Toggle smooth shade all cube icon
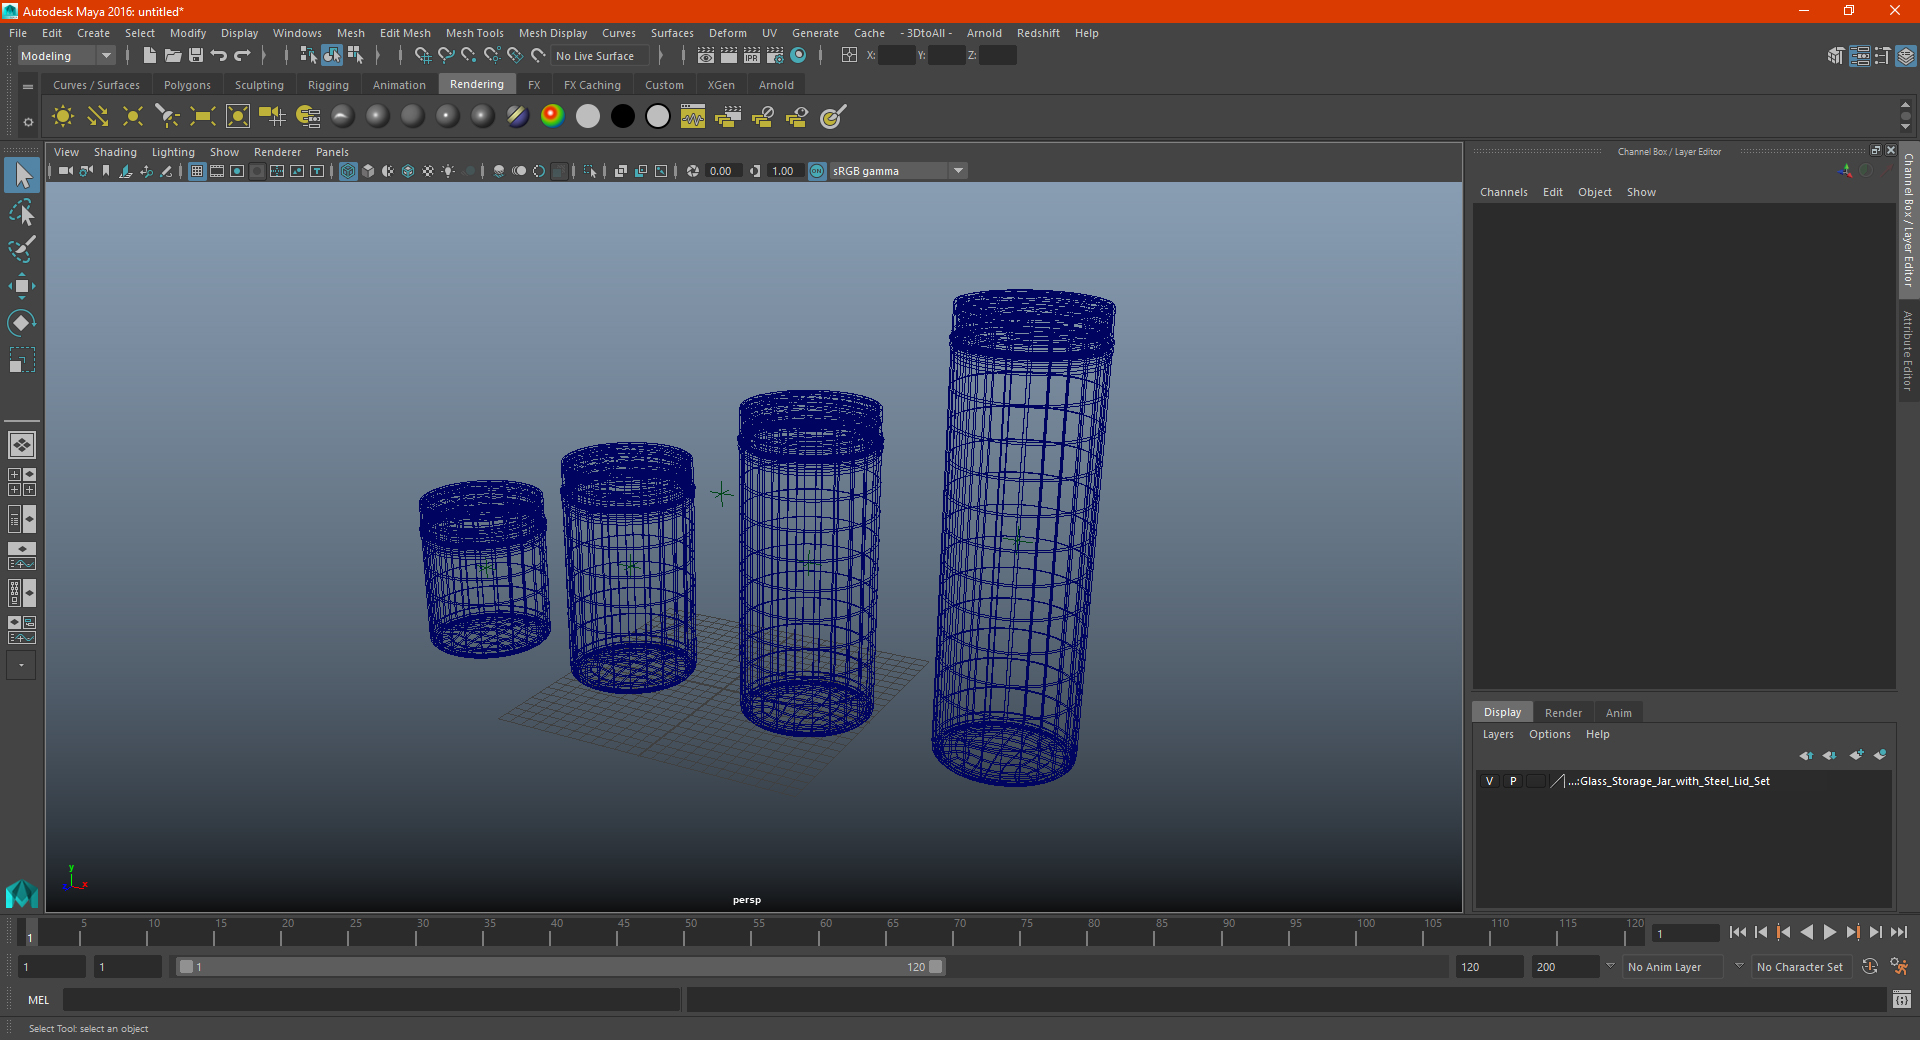This screenshot has height=1040, width=1920. tap(368, 171)
